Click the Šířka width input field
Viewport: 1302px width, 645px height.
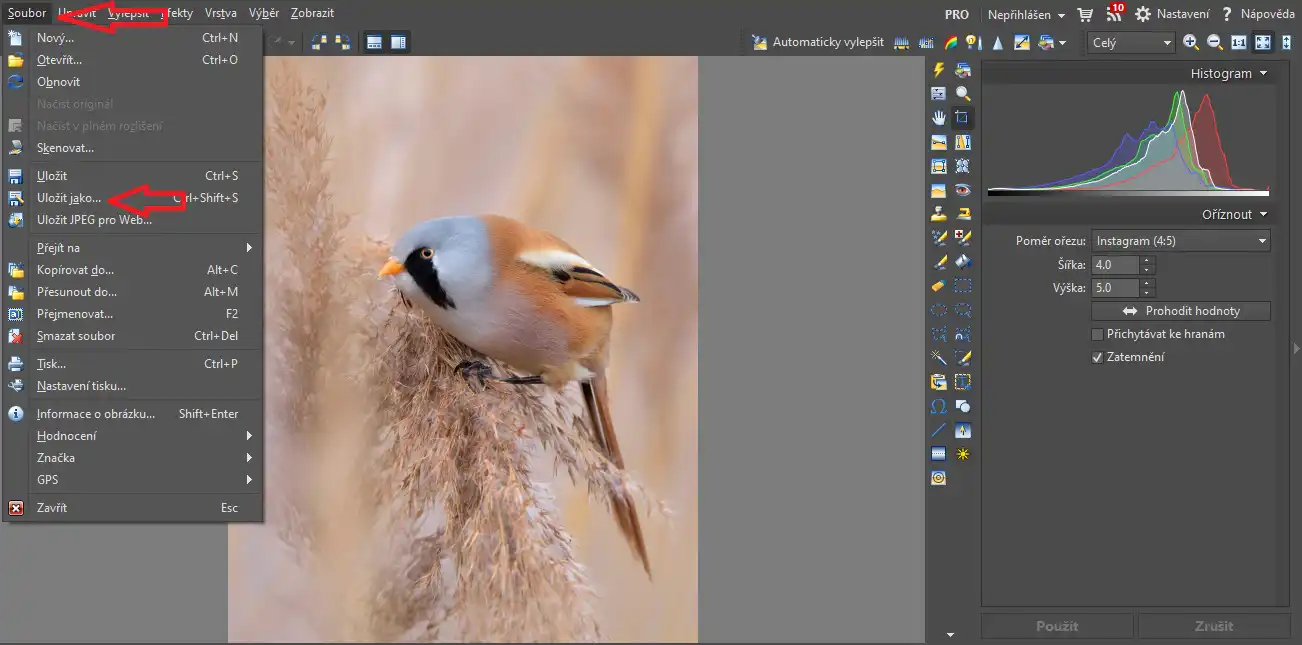click(x=1116, y=265)
